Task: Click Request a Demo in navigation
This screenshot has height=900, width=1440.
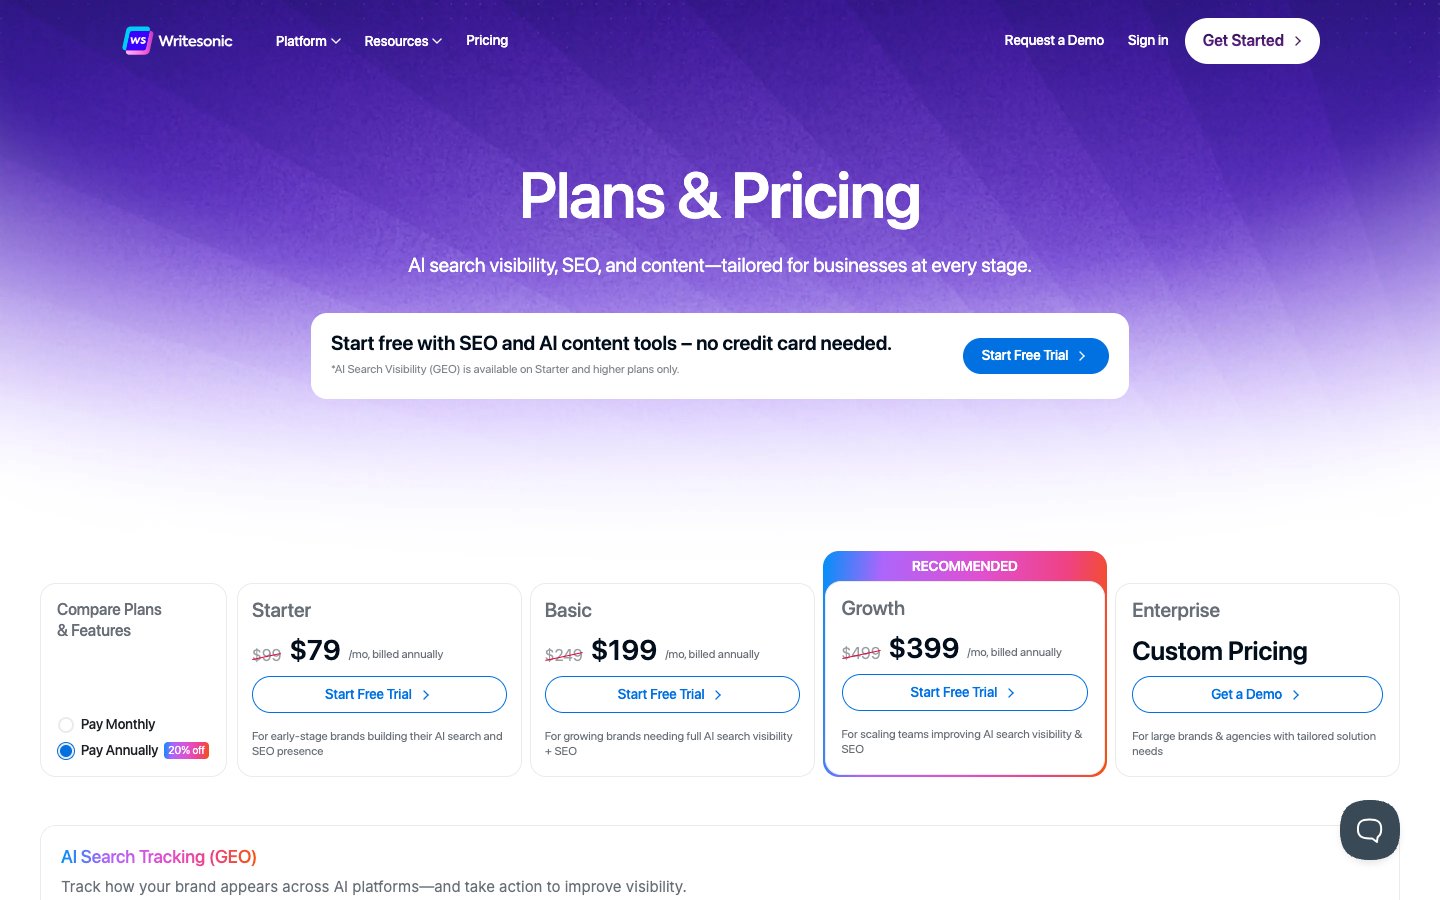Action: pos(1054,41)
